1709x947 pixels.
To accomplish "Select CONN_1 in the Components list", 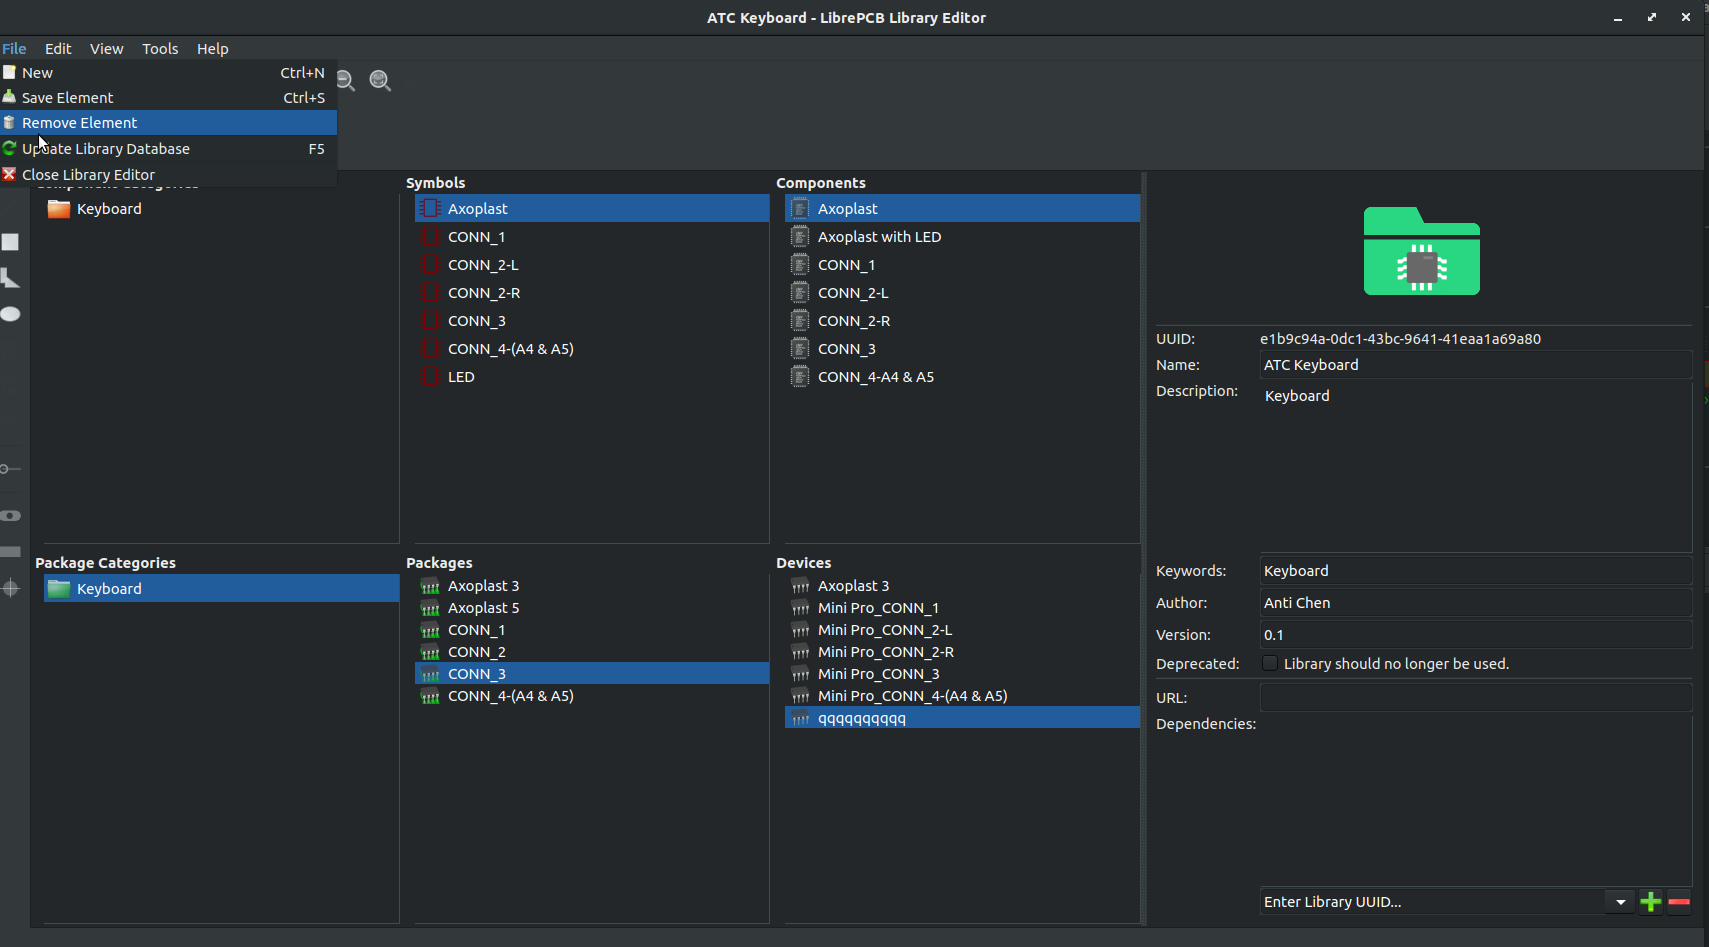I will 962,265.
